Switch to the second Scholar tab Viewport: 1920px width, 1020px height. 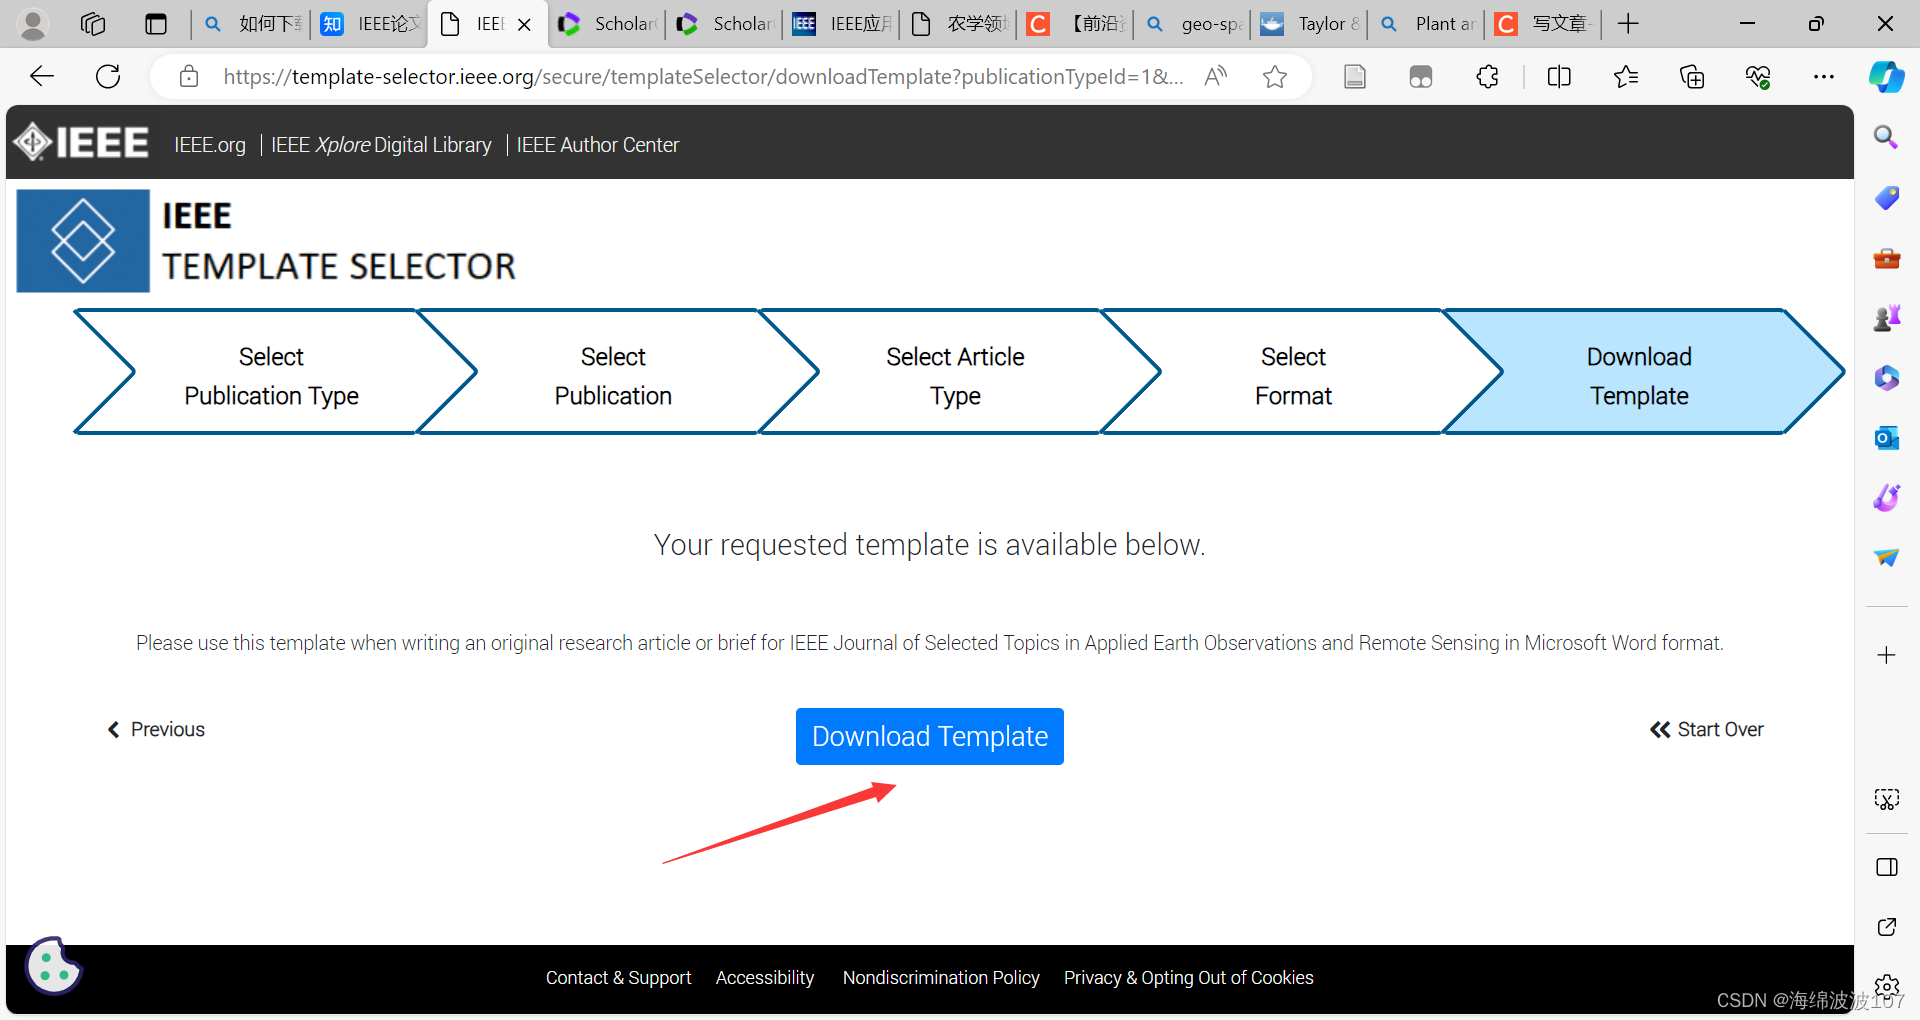pos(726,24)
